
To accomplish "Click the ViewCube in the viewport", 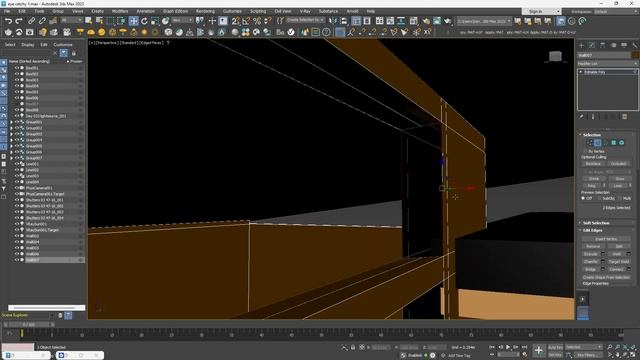I will click(555, 56).
